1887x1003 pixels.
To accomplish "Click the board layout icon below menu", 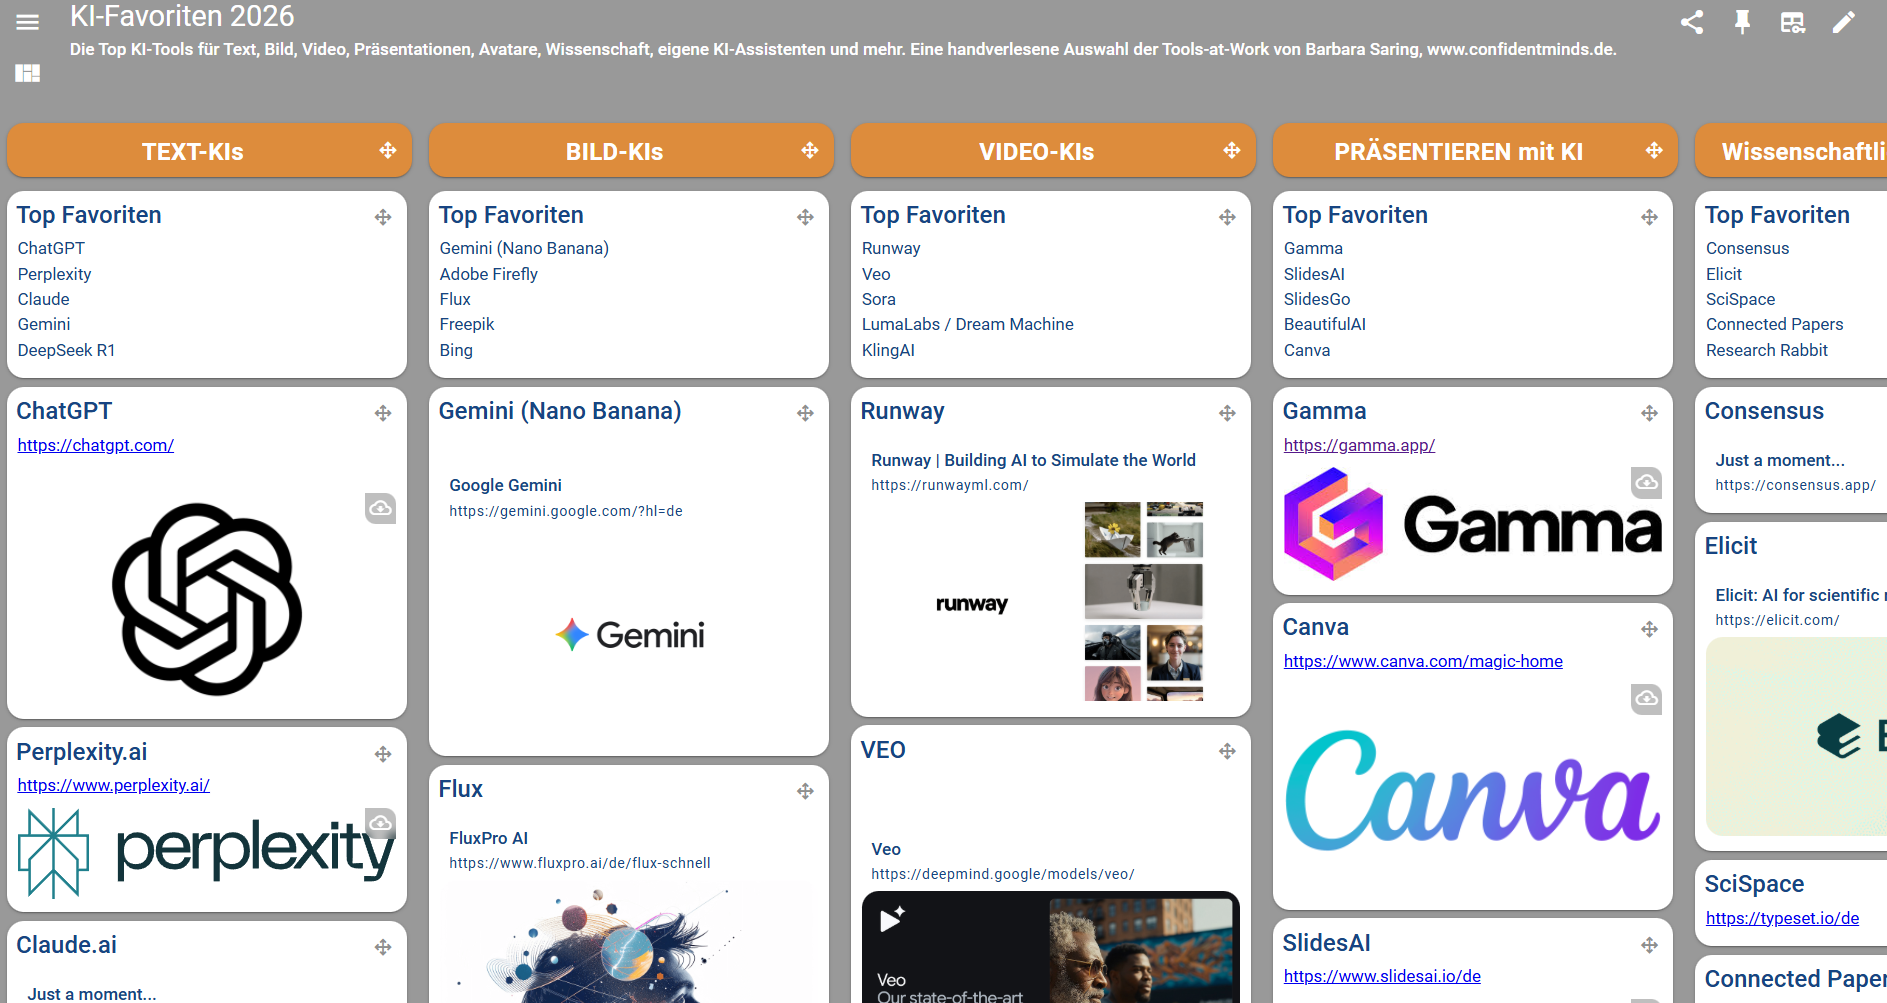I will (28, 73).
